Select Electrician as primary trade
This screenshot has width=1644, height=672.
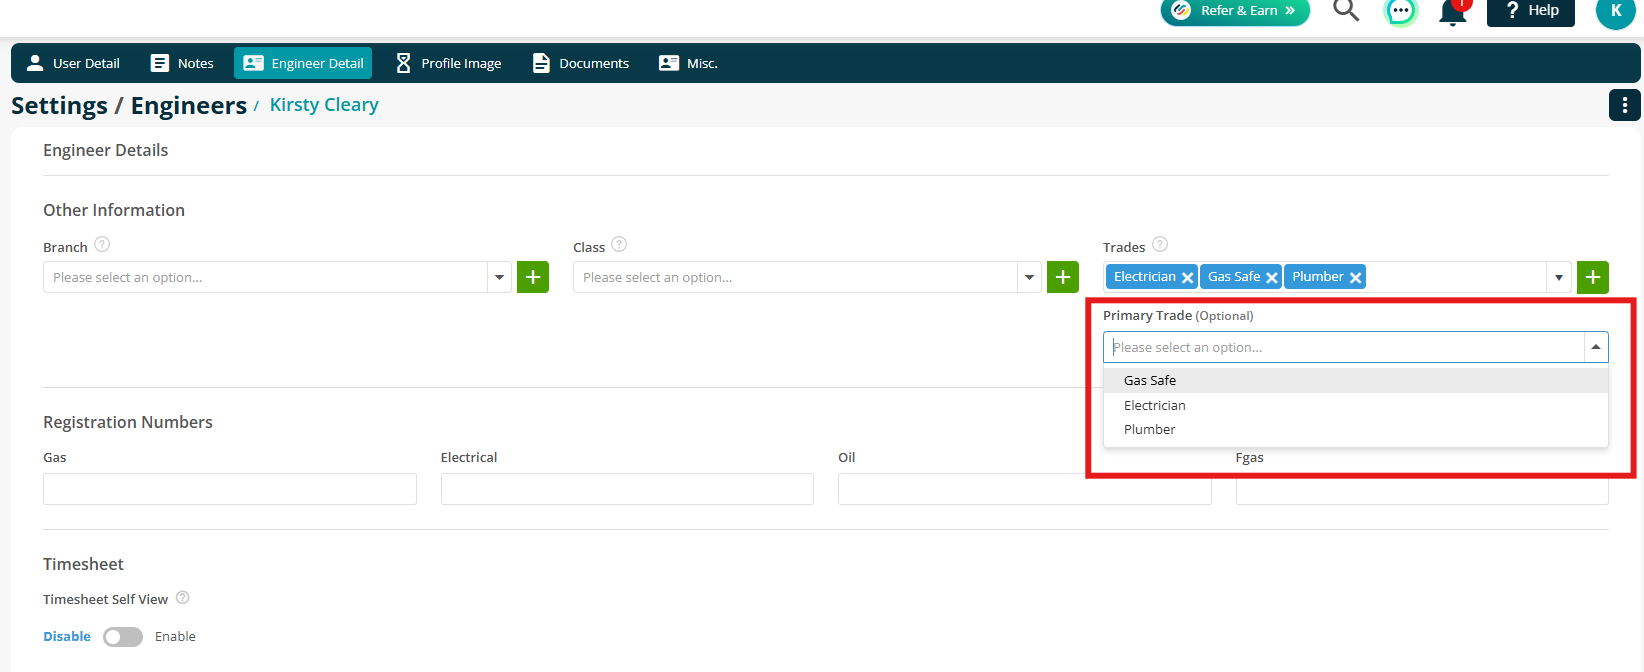(x=1356, y=405)
